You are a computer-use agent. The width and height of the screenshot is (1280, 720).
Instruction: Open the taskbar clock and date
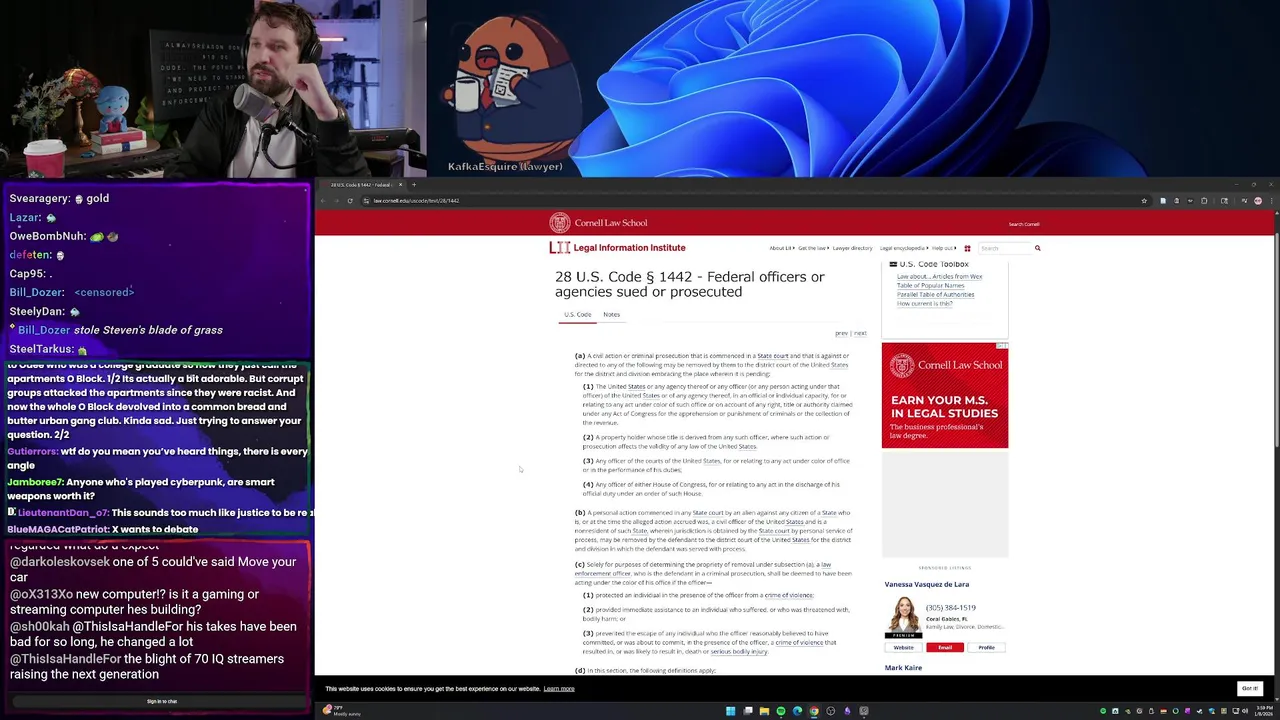(1266, 711)
